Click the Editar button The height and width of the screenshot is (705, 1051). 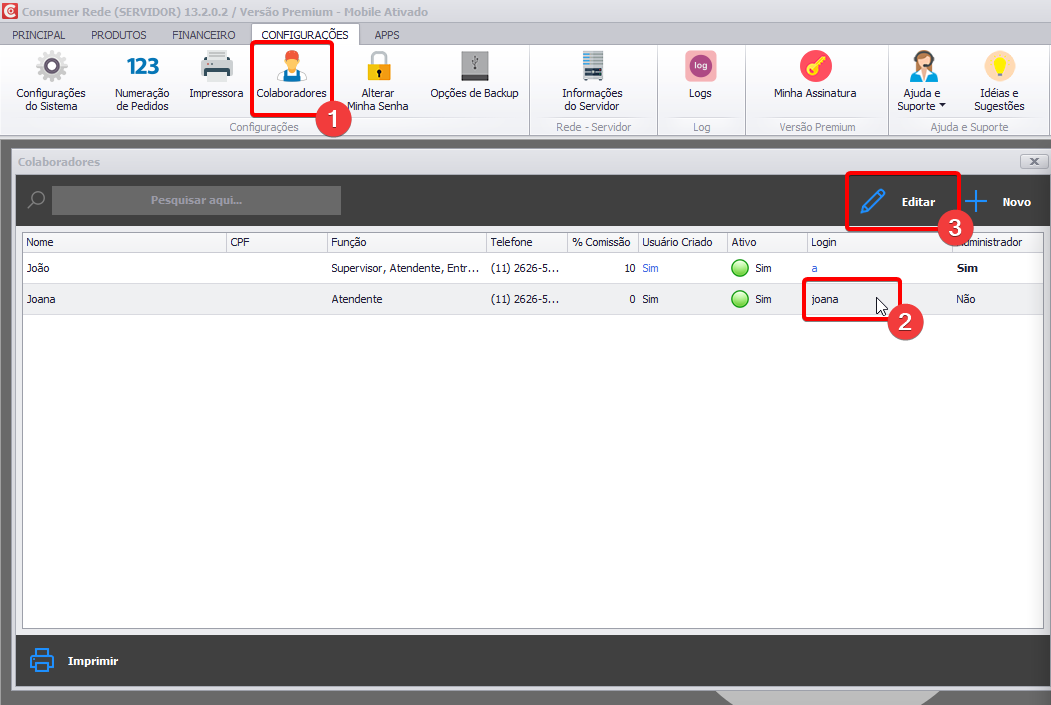(900, 201)
